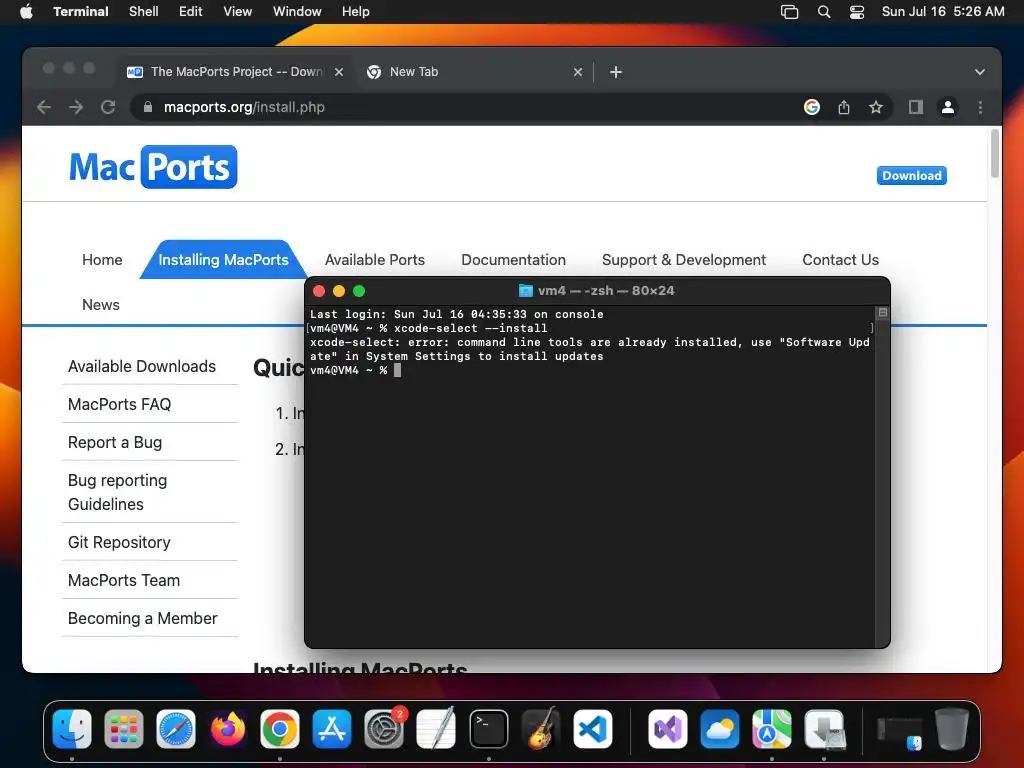Screen dimensions: 1024x768
Task: Open the Shell menu
Action: click(144, 12)
